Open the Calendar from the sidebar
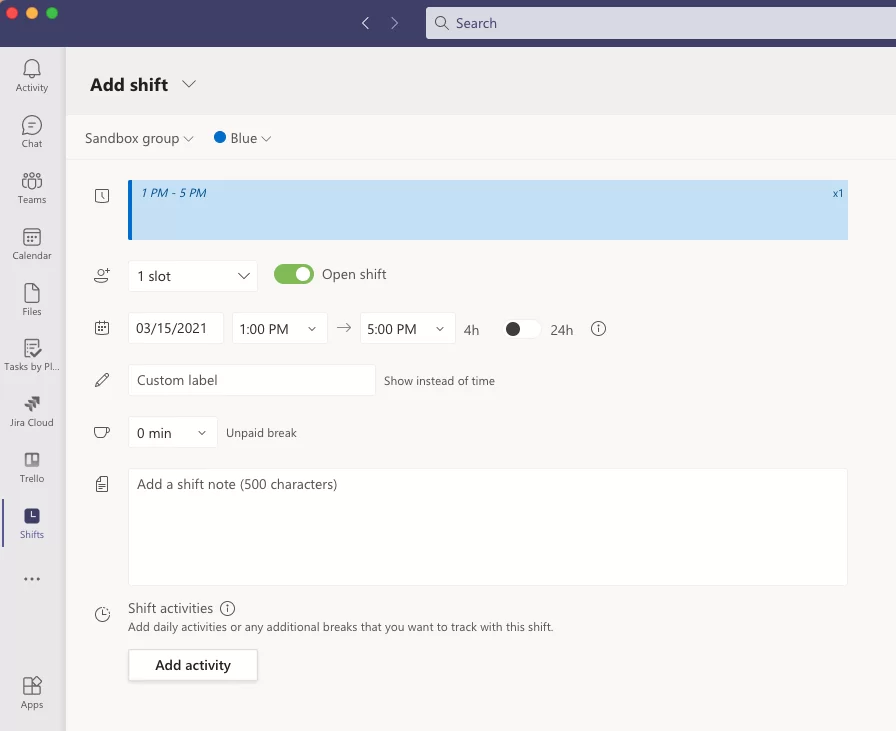 (x=31, y=243)
